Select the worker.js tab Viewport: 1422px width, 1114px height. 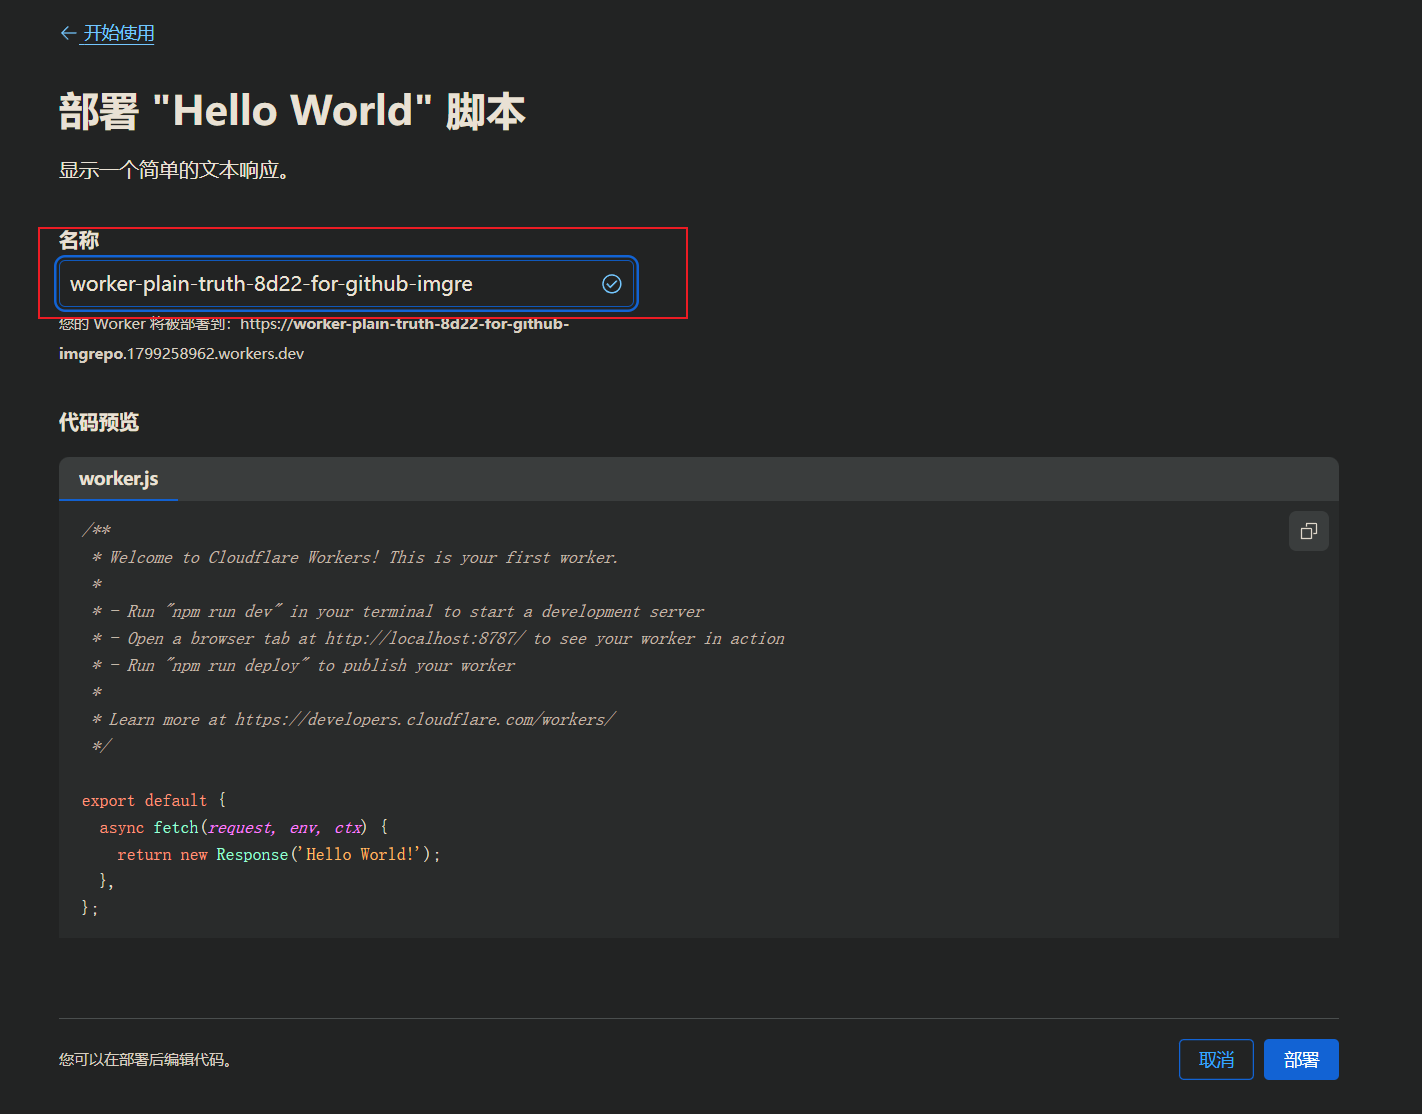[x=118, y=479]
